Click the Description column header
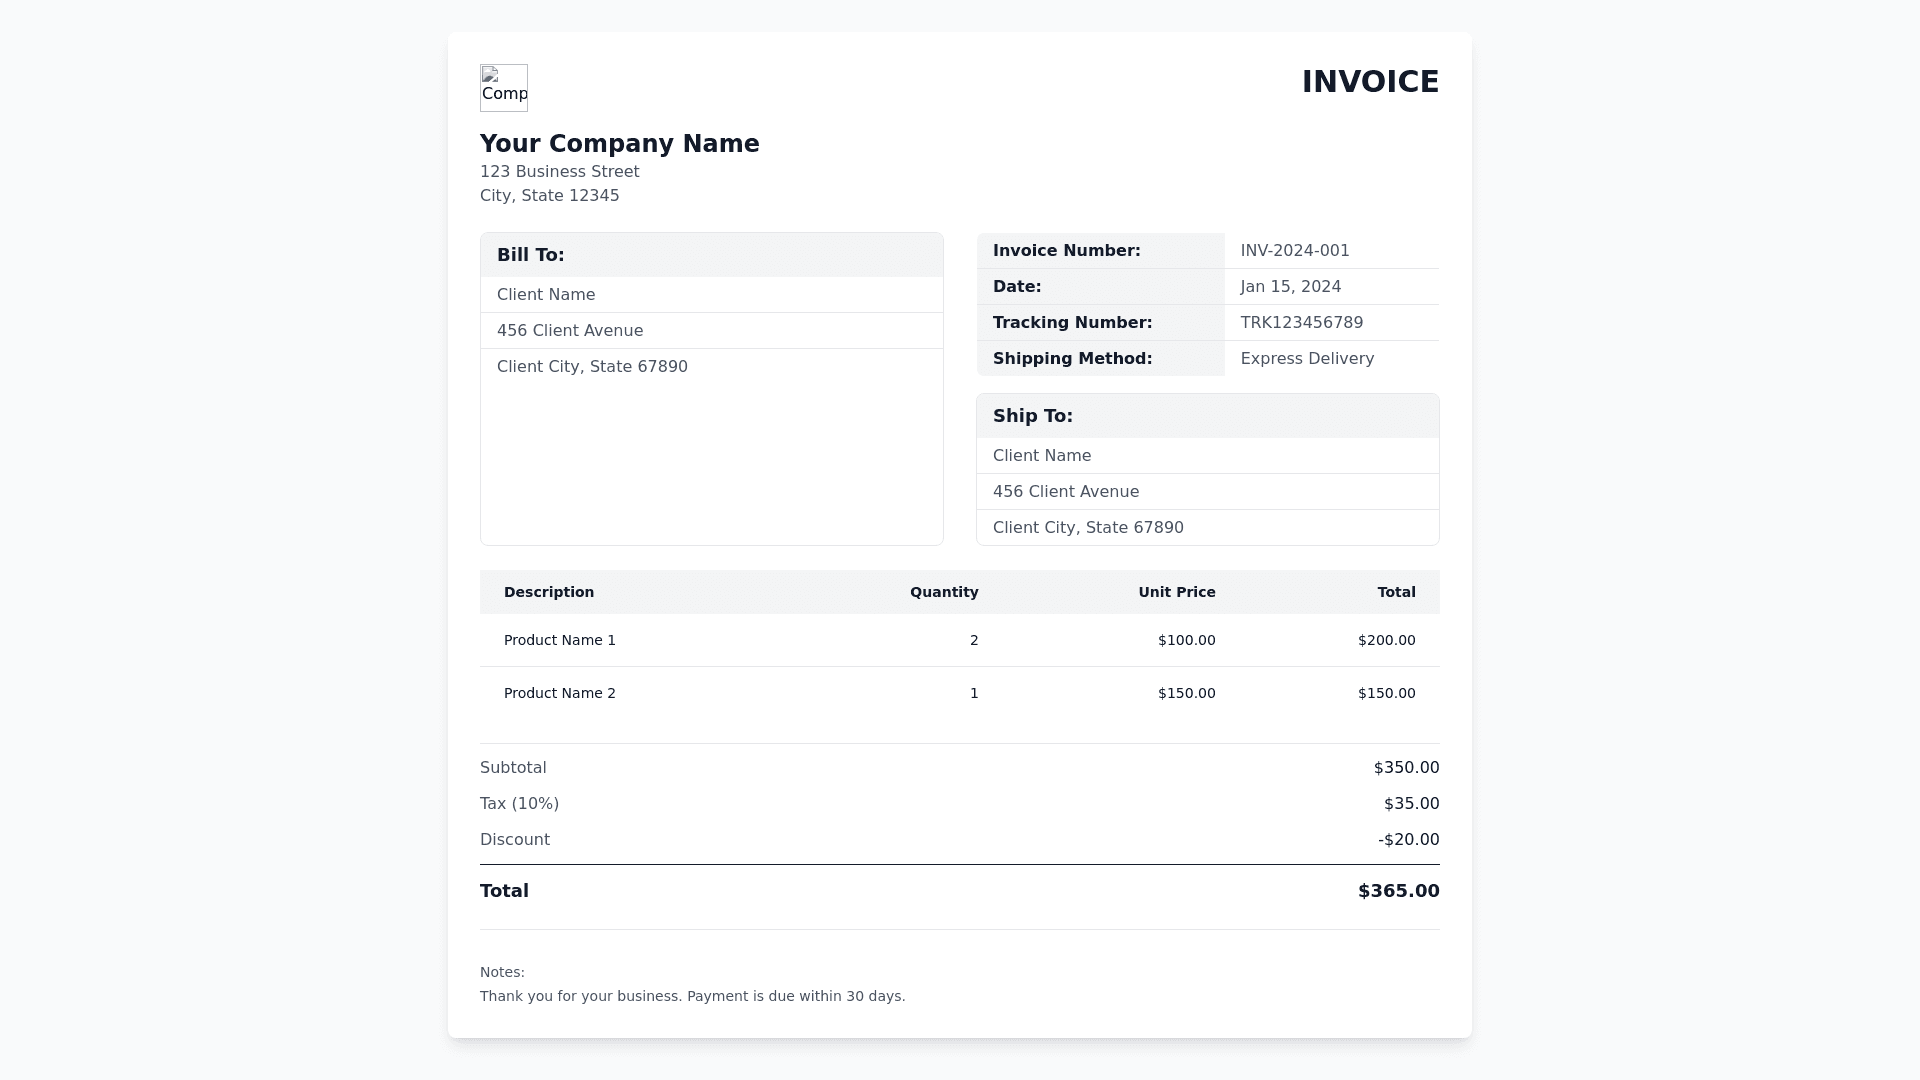Image resolution: width=1920 pixels, height=1080 pixels. pyautogui.click(x=549, y=592)
